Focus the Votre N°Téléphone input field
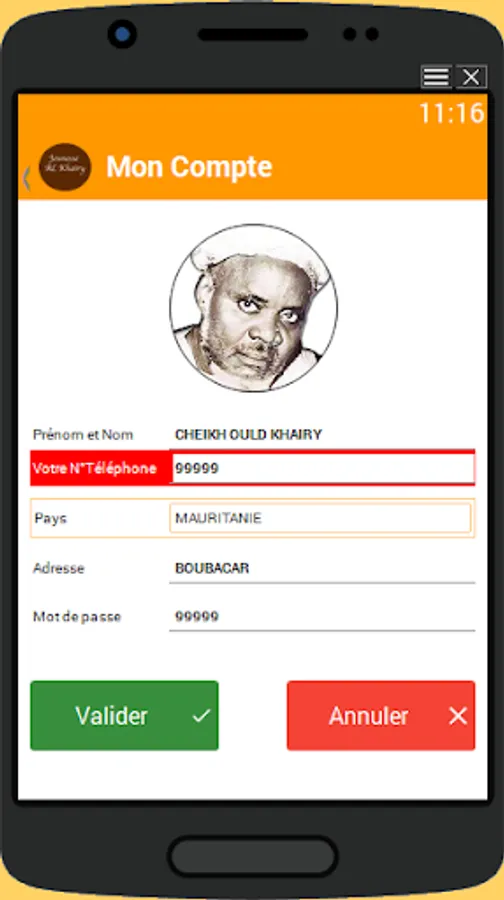Viewport: 504px width, 900px height. point(323,468)
